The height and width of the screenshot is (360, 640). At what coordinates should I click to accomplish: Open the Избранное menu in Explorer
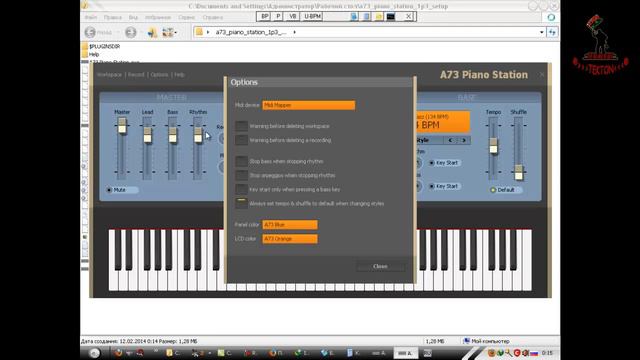(x=158, y=17)
